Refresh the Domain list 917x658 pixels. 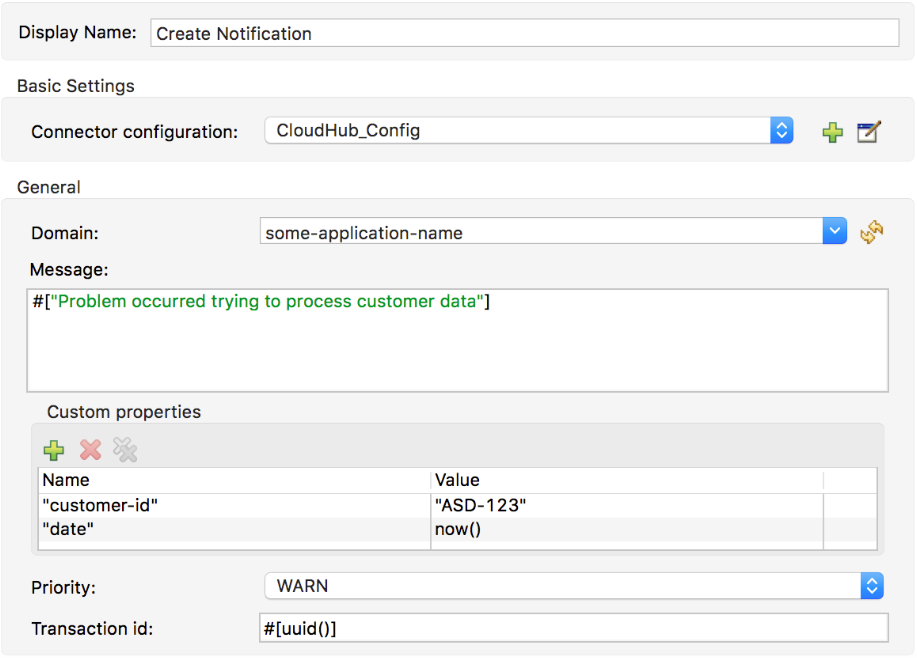click(x=872, y=233)
